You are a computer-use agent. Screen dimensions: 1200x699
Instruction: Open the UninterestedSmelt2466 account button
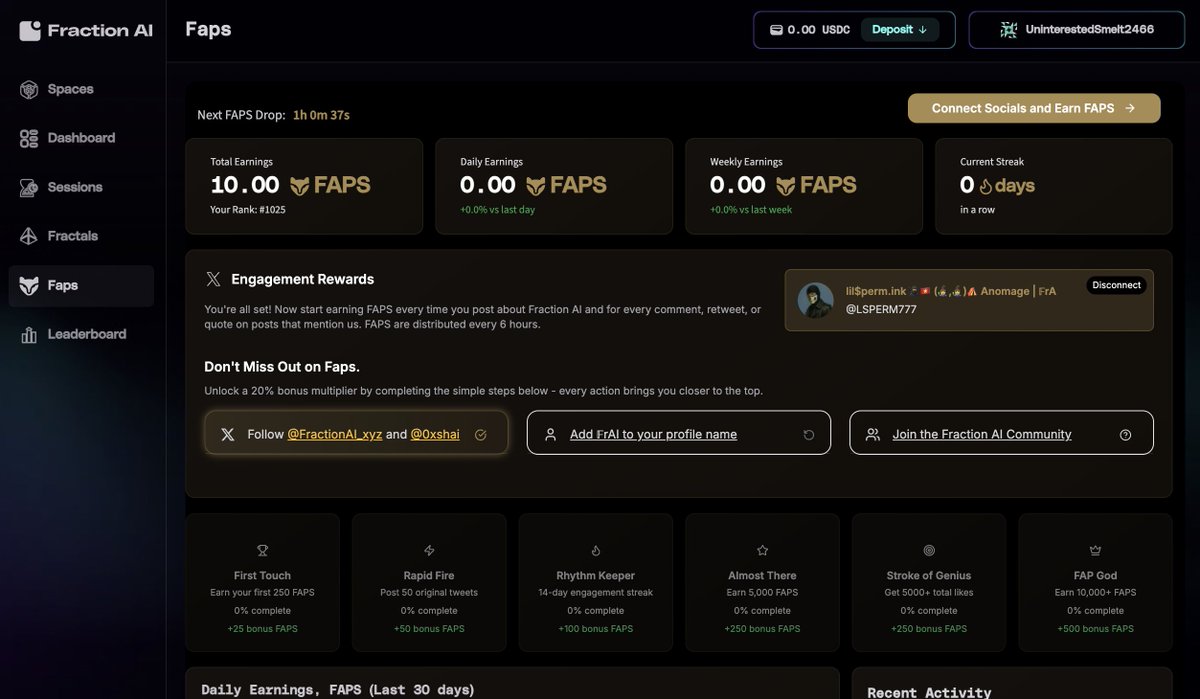click(1077, 30)
